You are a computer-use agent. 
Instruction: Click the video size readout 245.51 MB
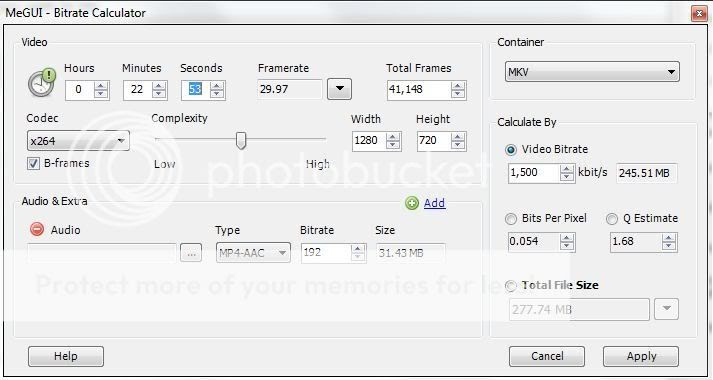(647, 173)
